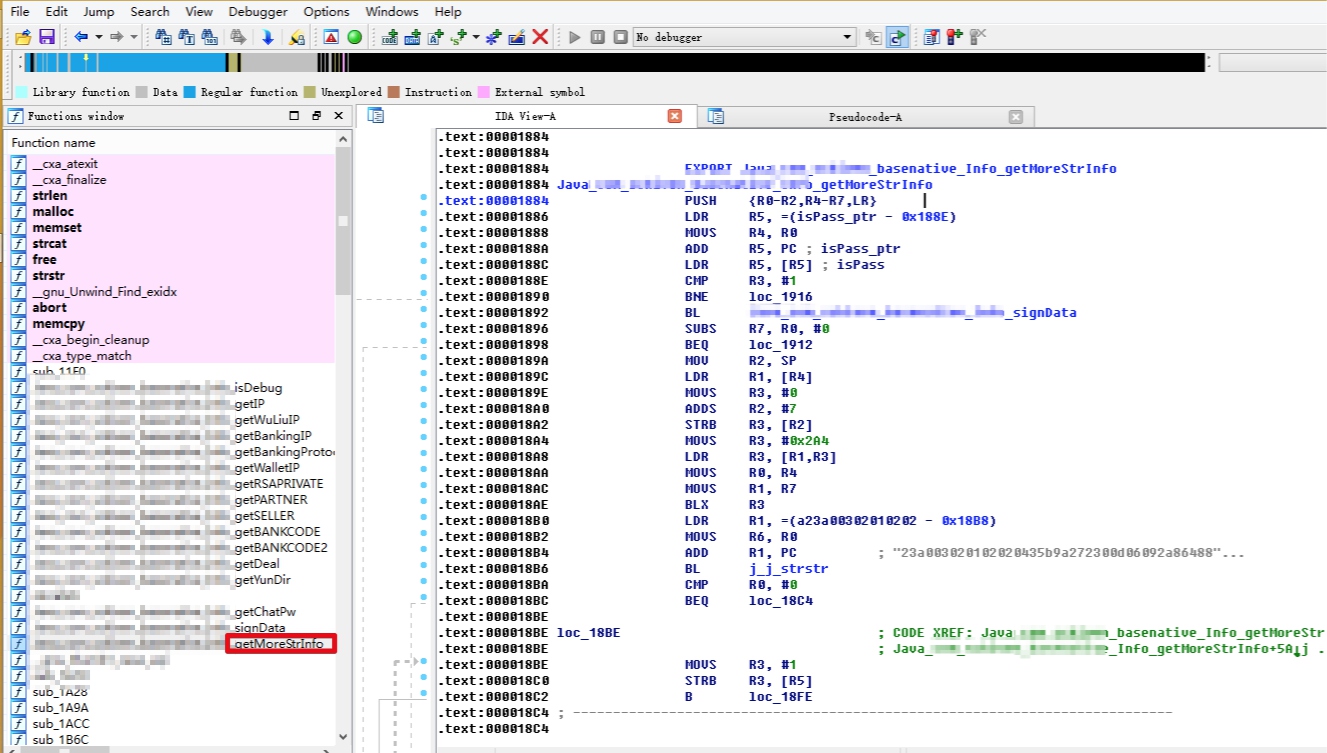
Task: Open the Debugger menu
Action: click(258, 12)
